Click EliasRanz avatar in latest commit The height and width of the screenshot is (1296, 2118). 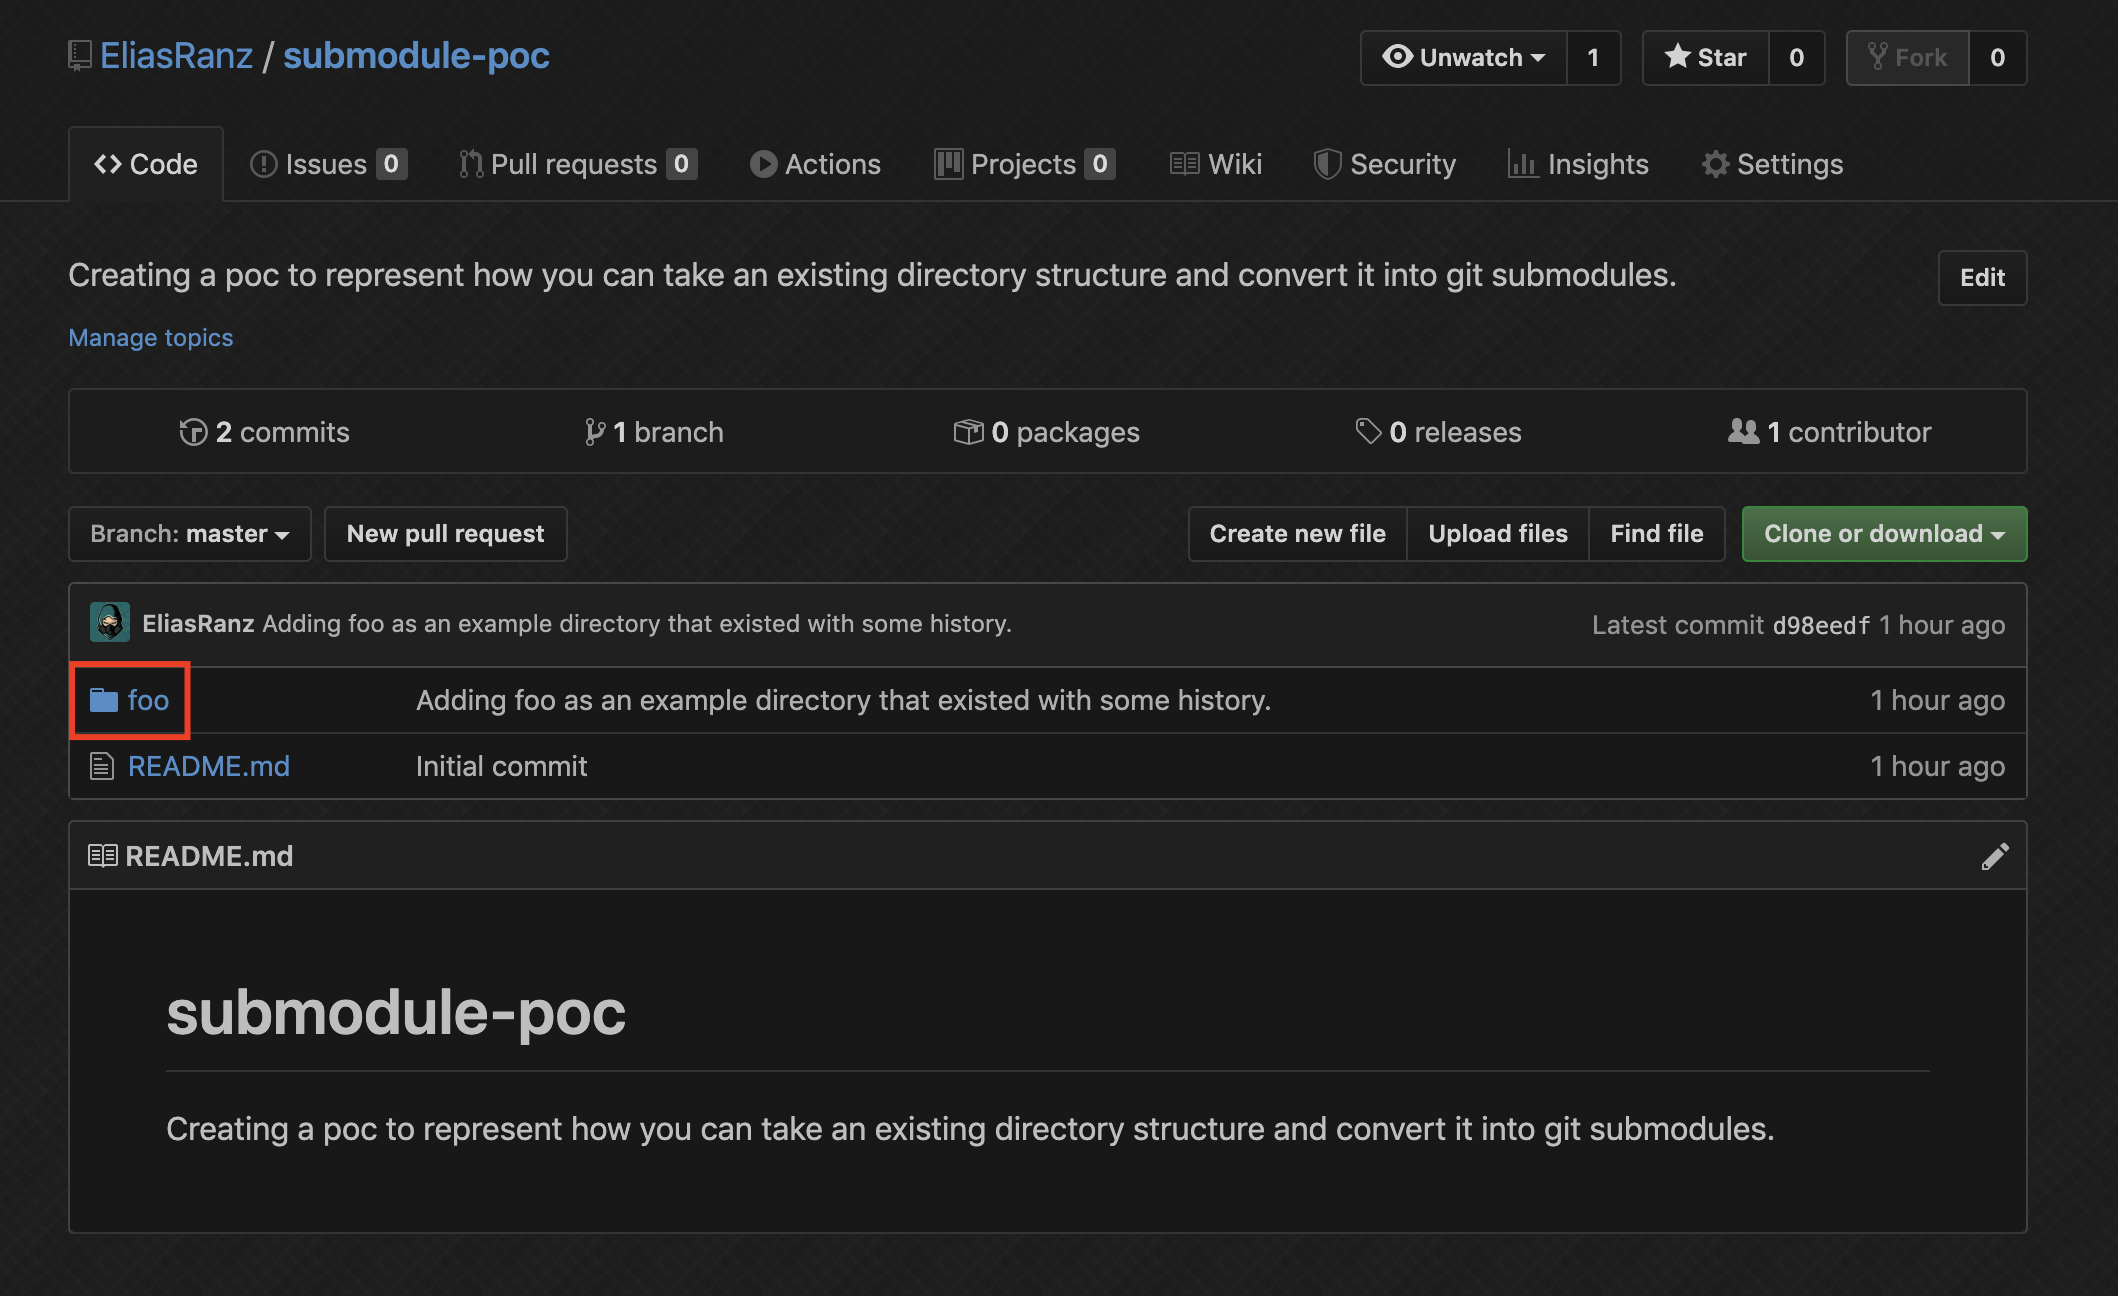pos(110,622)
